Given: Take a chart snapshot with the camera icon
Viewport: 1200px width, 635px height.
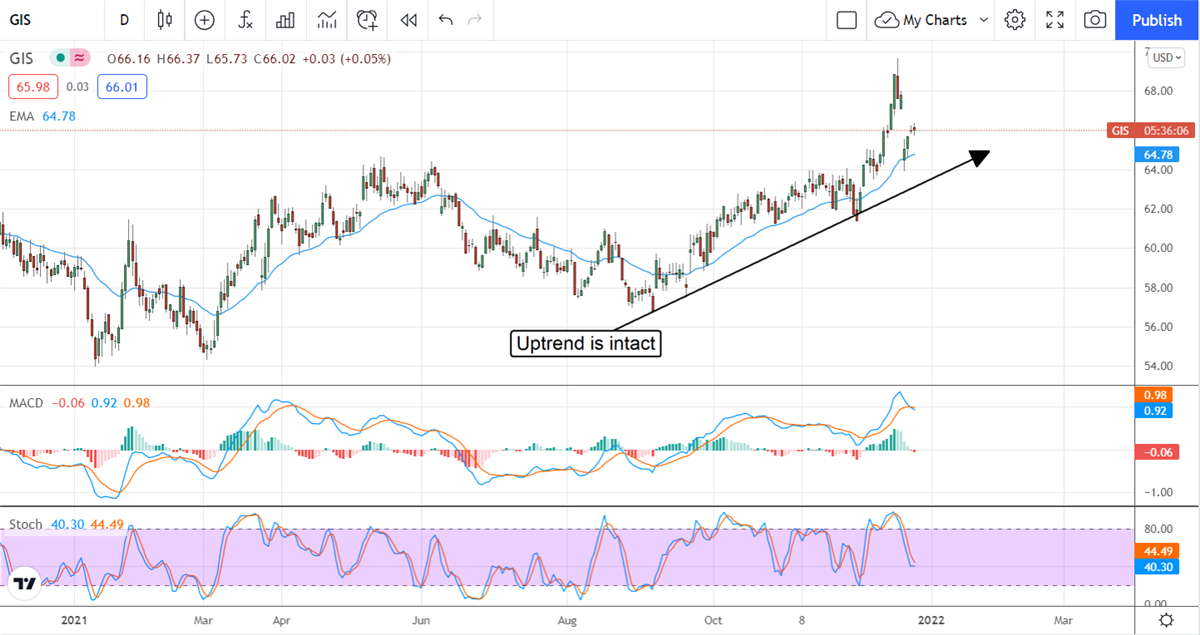Looking at the screenshot, I should (1095, 20).
